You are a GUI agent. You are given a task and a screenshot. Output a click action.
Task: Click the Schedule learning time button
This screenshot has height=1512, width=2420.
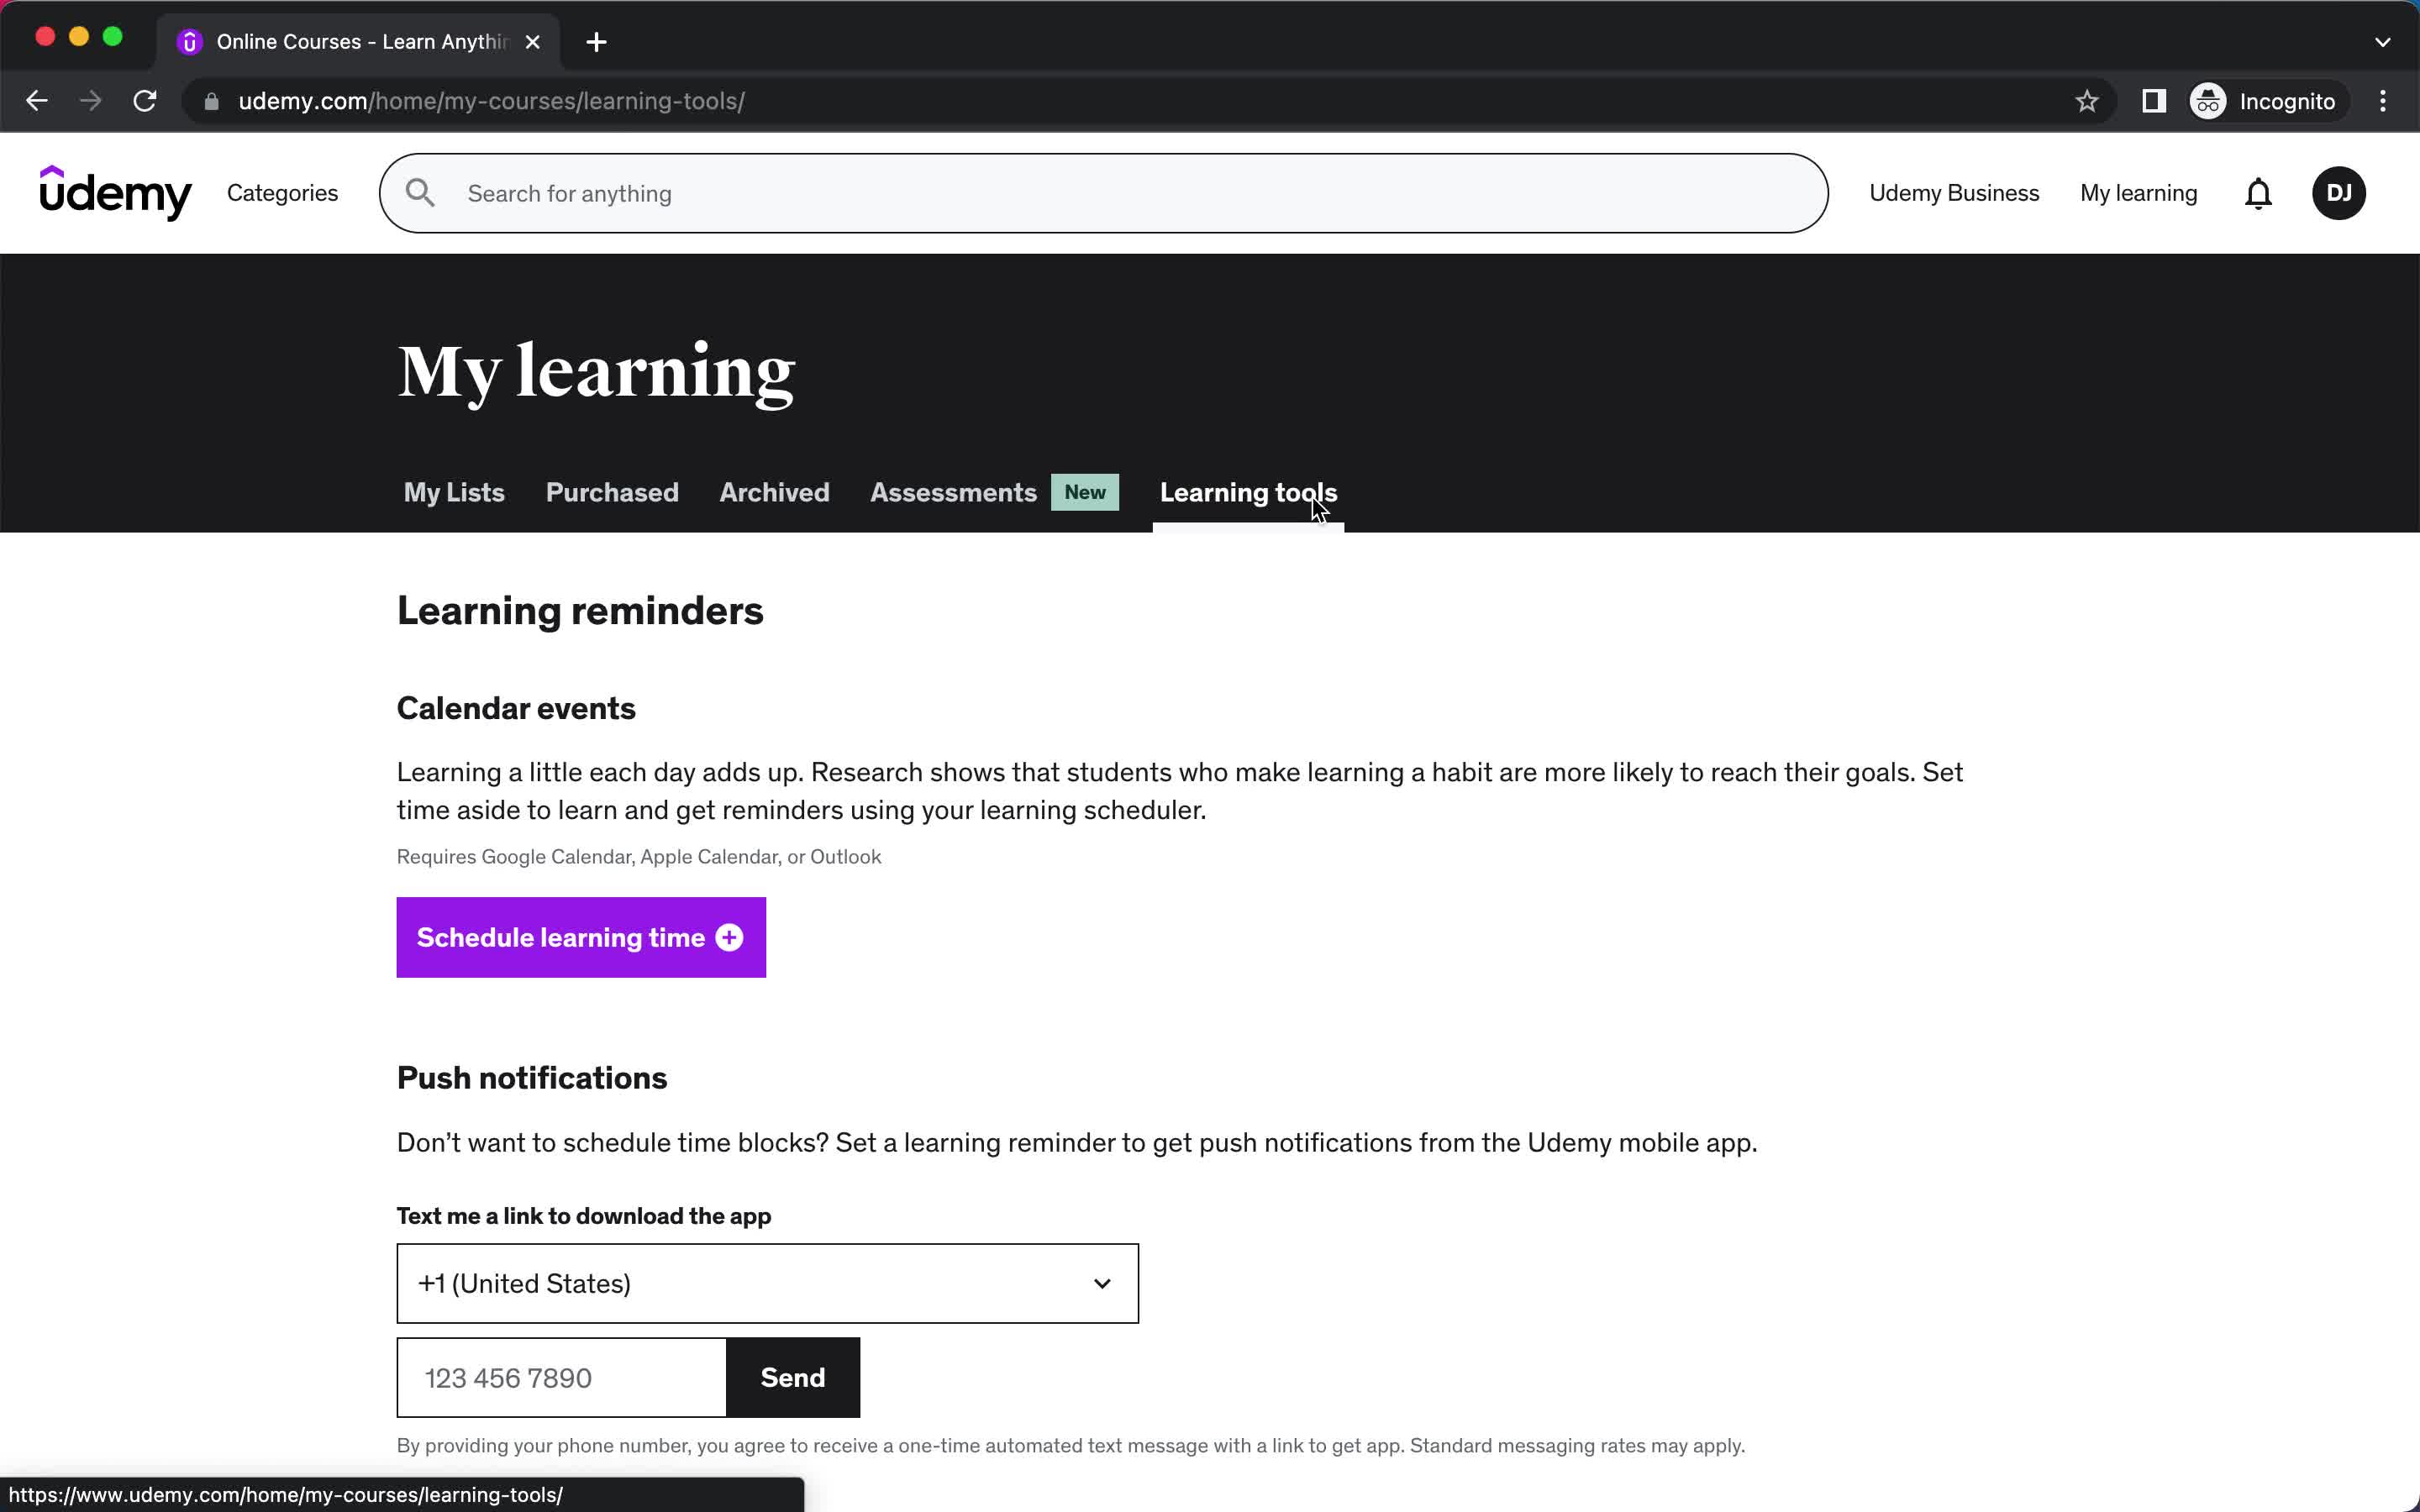point(580,937)
